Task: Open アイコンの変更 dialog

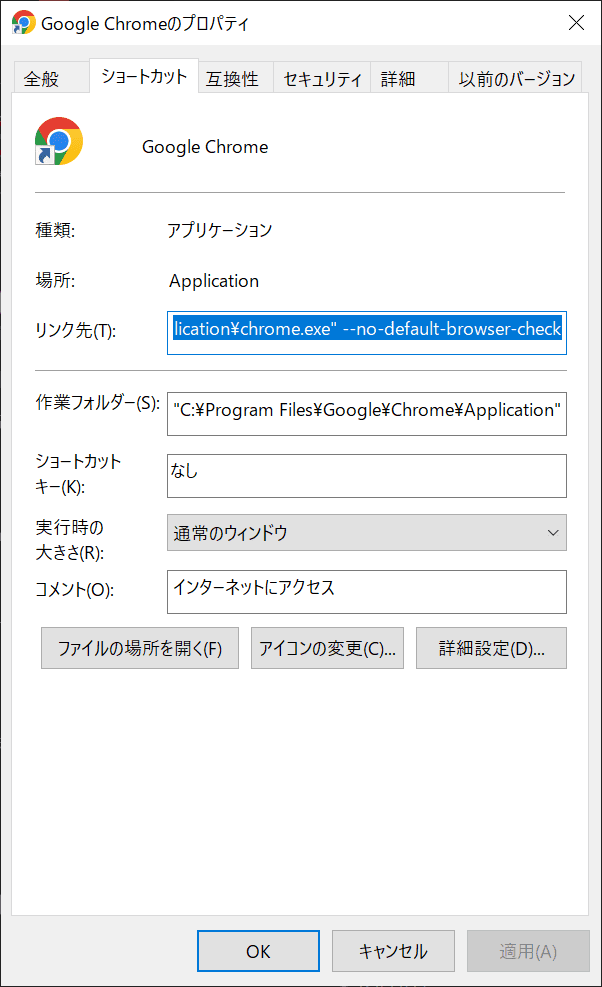Action: pyautogui.click(x=327, y=648)
